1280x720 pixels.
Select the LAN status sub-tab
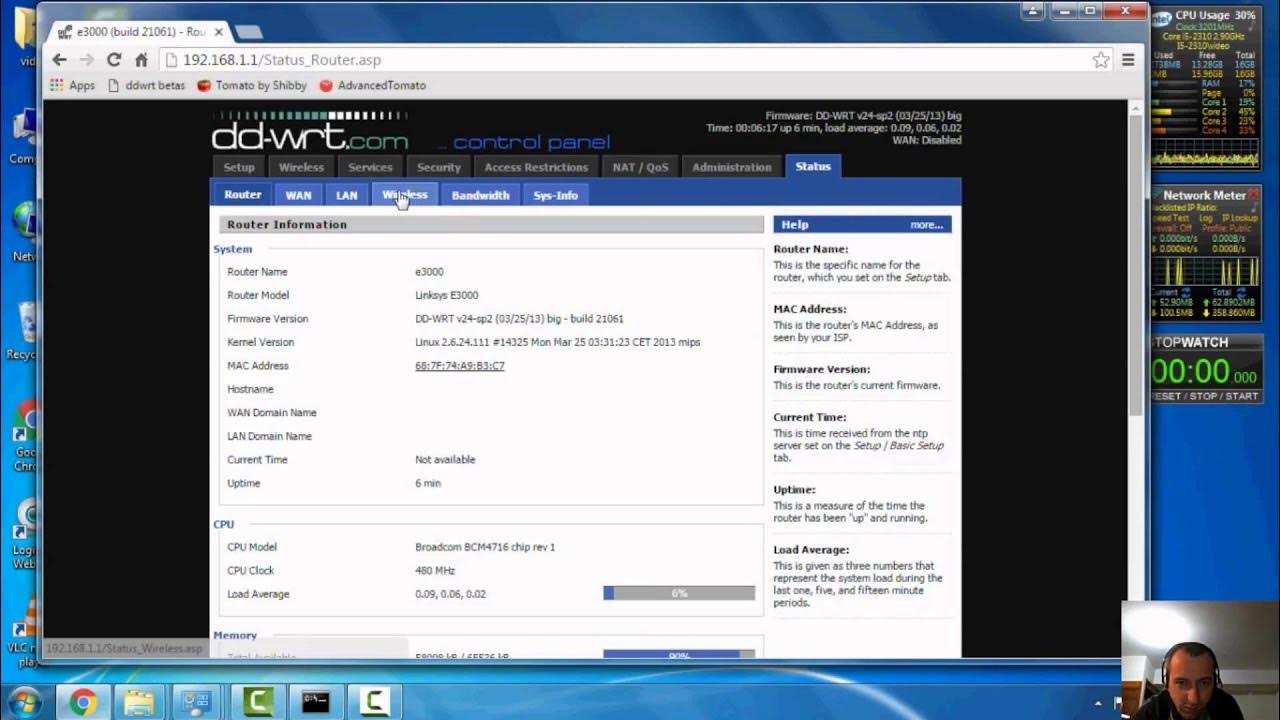point(346,195)
